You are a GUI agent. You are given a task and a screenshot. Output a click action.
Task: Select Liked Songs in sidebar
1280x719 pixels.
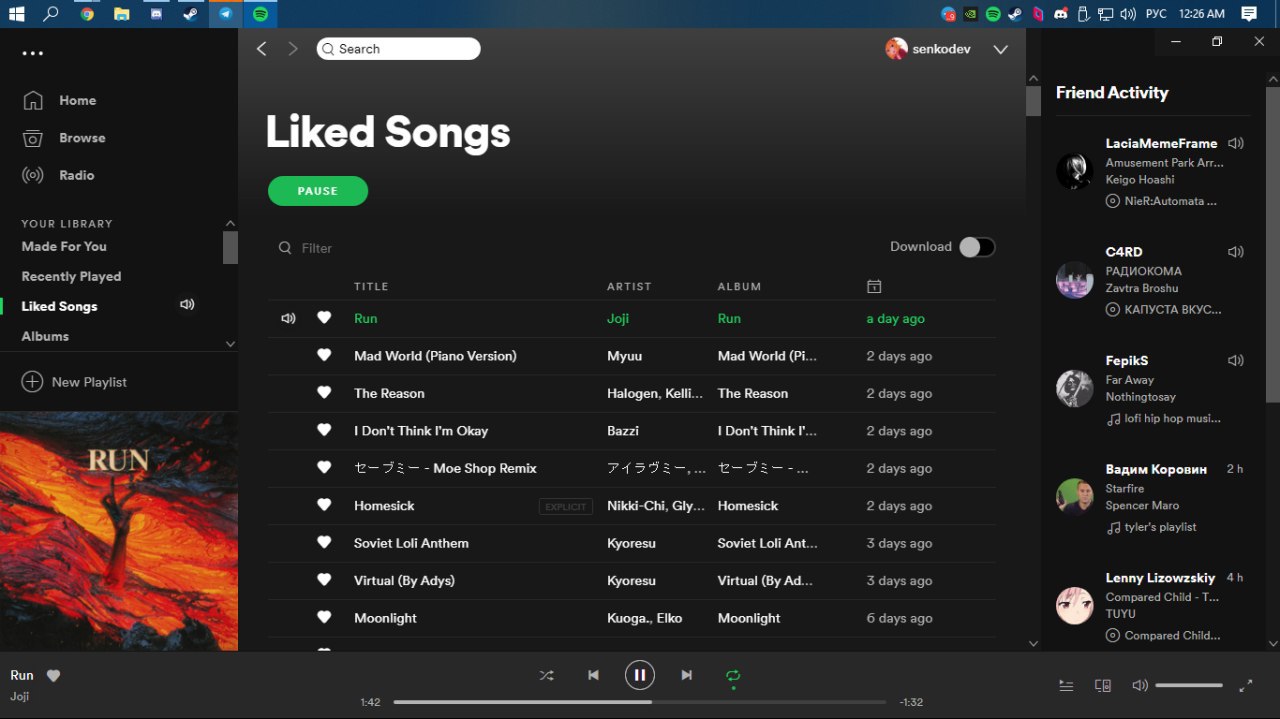pyautogui.click(x=59, y=306)
